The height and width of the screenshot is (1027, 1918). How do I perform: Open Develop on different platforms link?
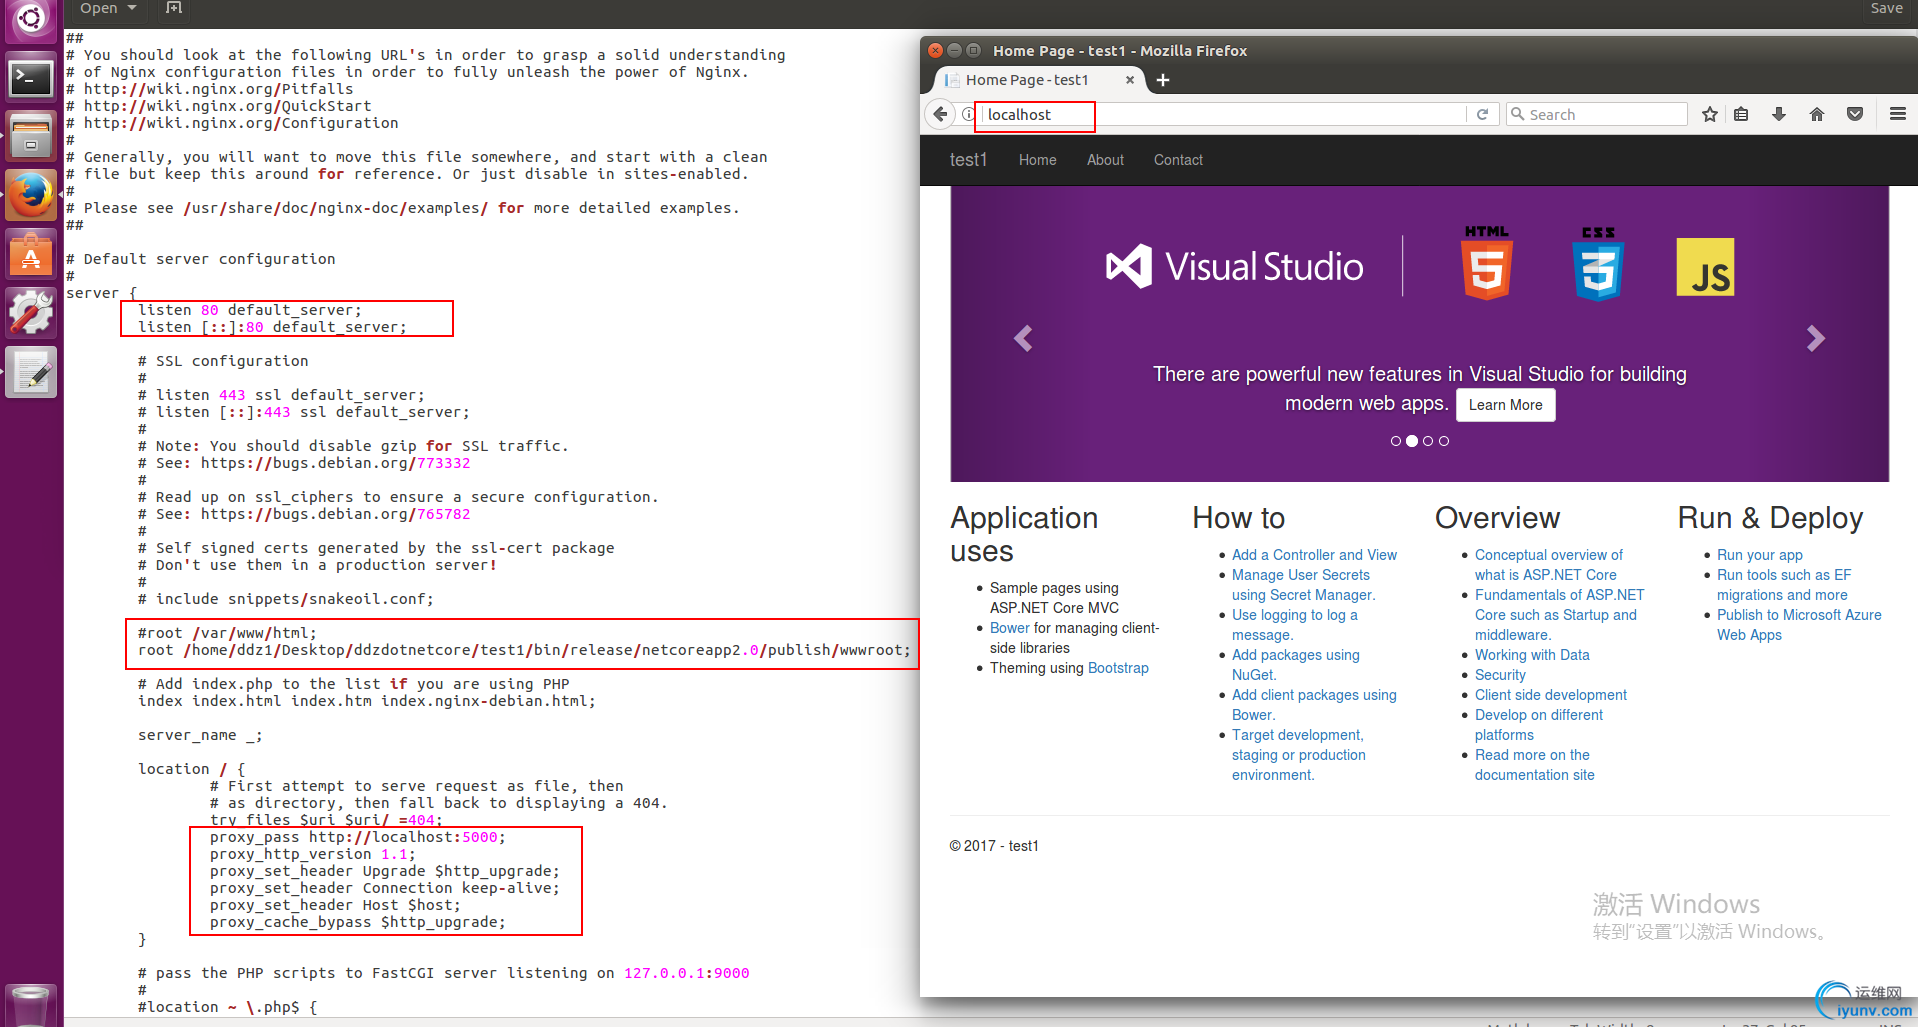pyautogui.click(x=1538, y=725)
